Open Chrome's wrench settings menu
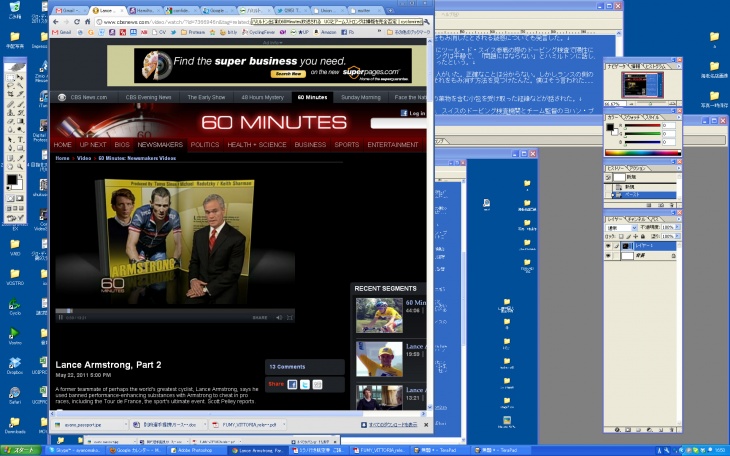The width and height of the screenshot is (730, 456). tap(427, 21)
